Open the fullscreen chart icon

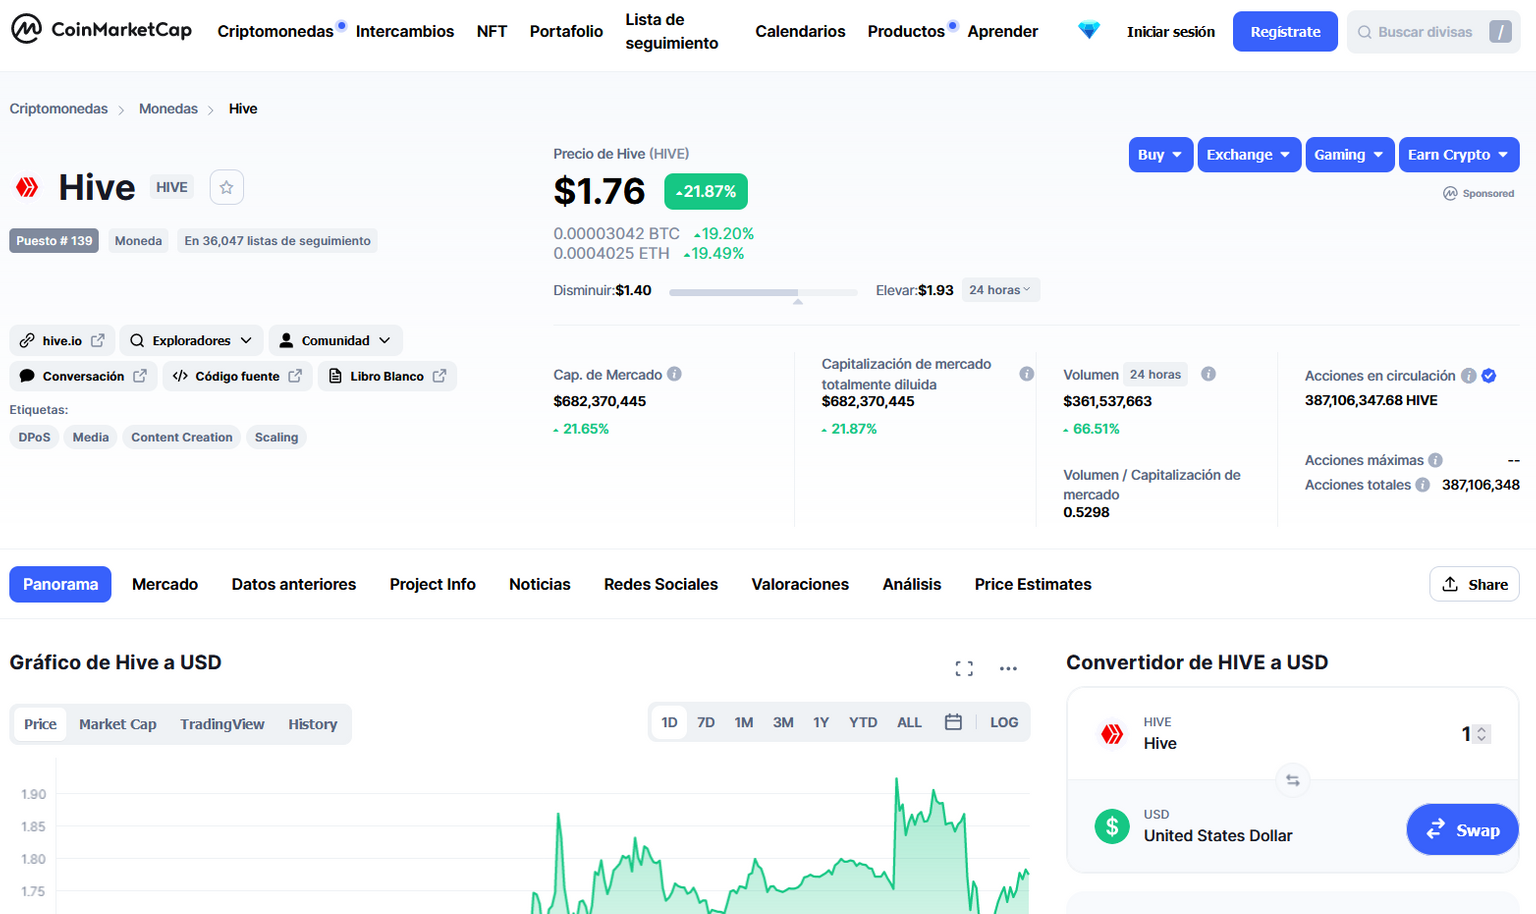pos(964,668)
